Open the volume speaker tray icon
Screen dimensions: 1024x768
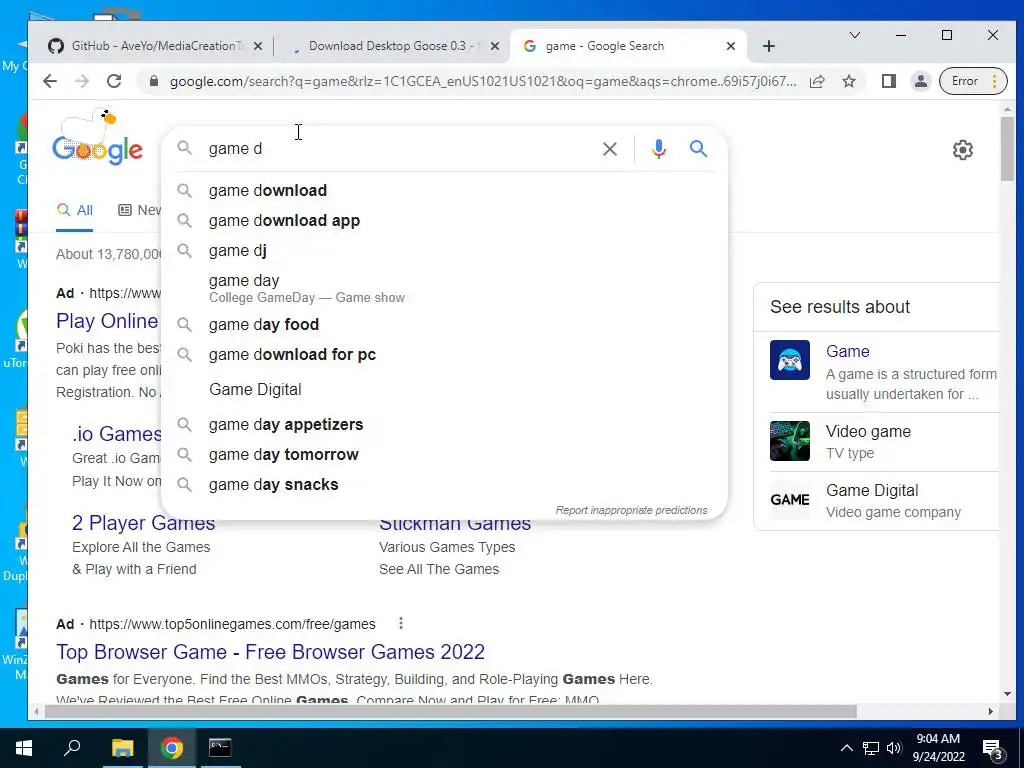[x=894, y=748]
